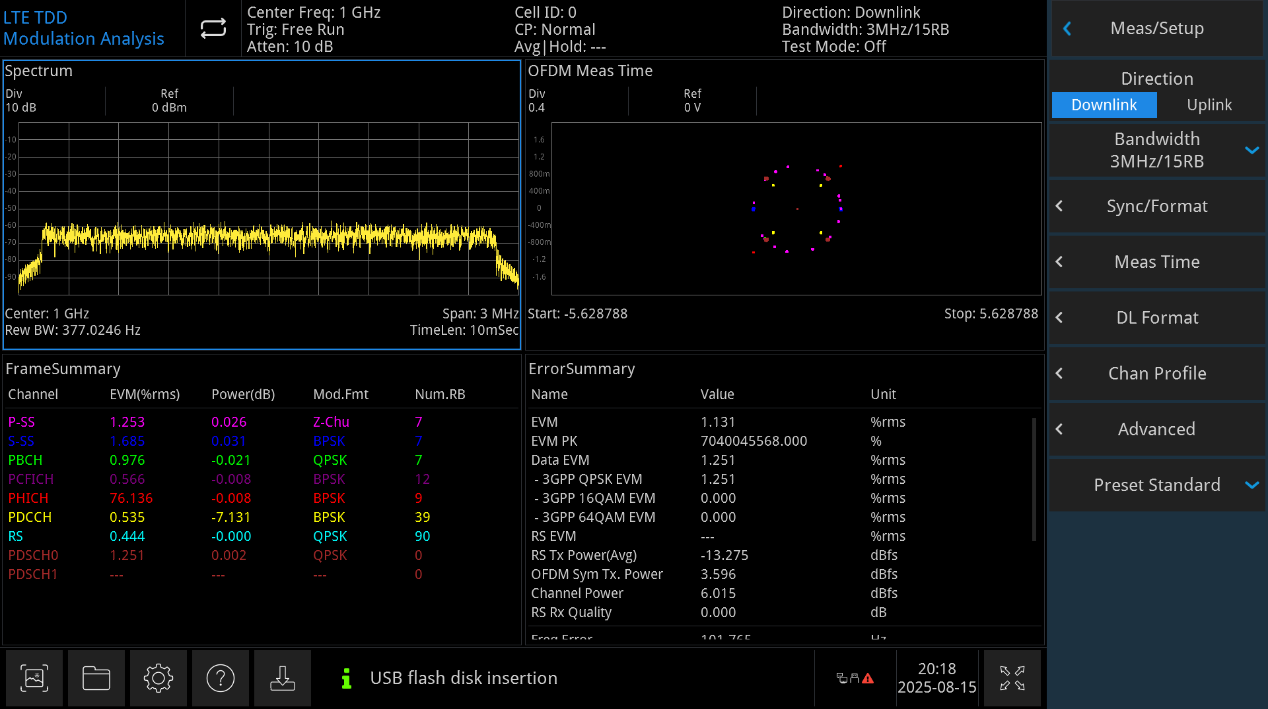The width and height of the screenshot is (1268, 709).
Task: Go back via Meas/Setup header
Action: 1157,28
